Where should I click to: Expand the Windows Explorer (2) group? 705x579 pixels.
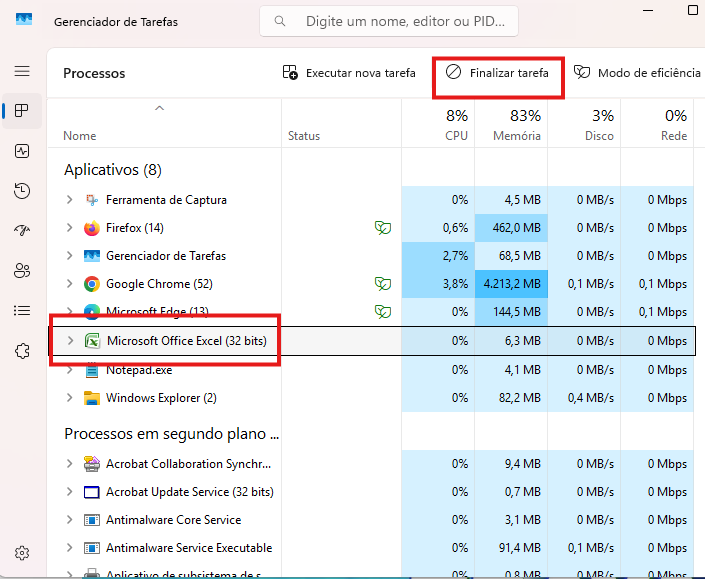tap(70, 398)
